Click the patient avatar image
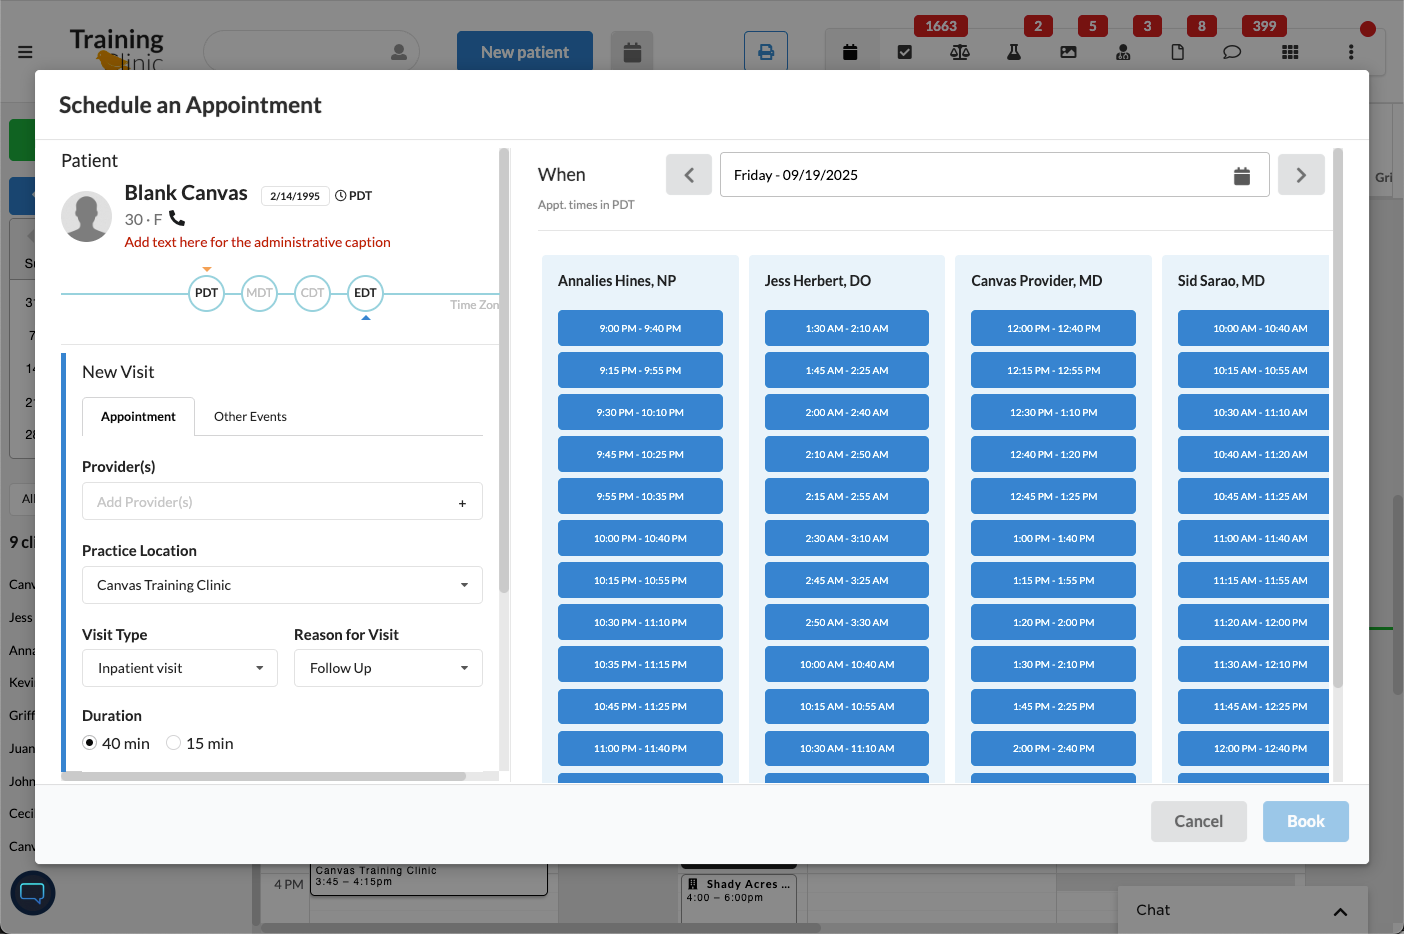Image resolution: width=1404 pixels, height=934 pixels. pyautogui.click(x=87, y=217)
